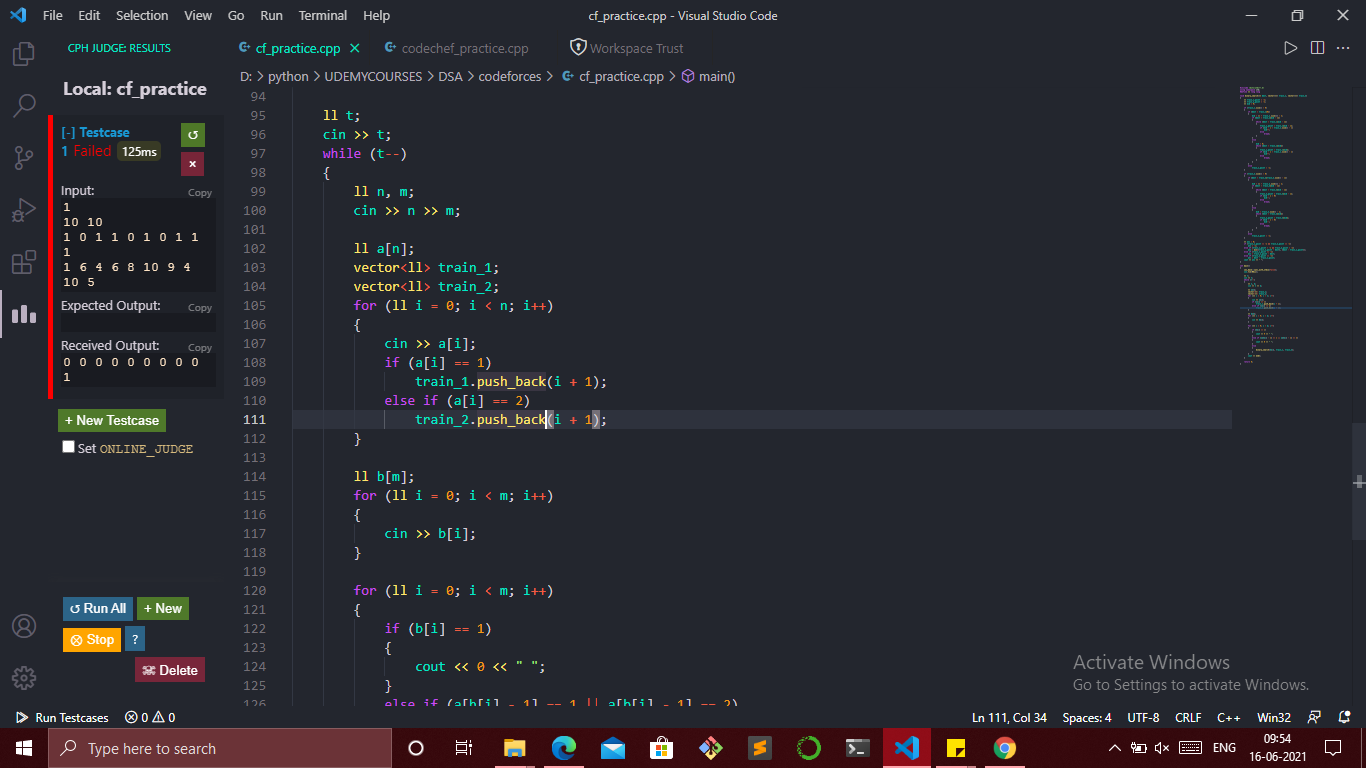1366x768 pixels.
Task: Open the editor More Actions ellipsis
Action: 1344,48
